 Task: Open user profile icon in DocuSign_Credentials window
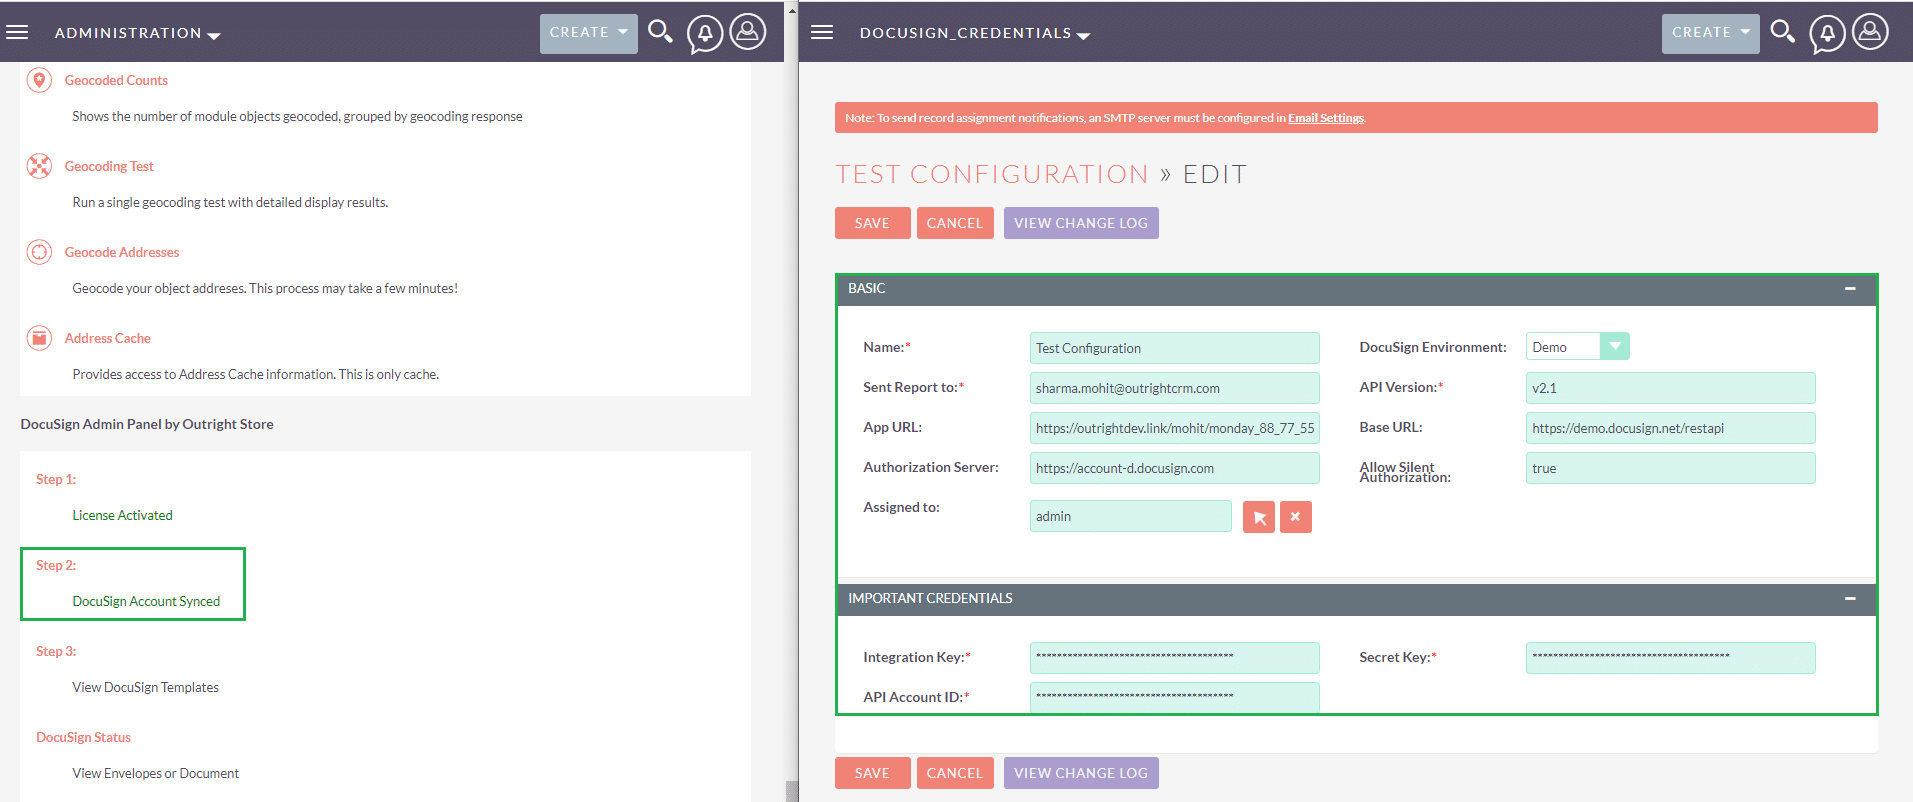(x=1870, y=31)
